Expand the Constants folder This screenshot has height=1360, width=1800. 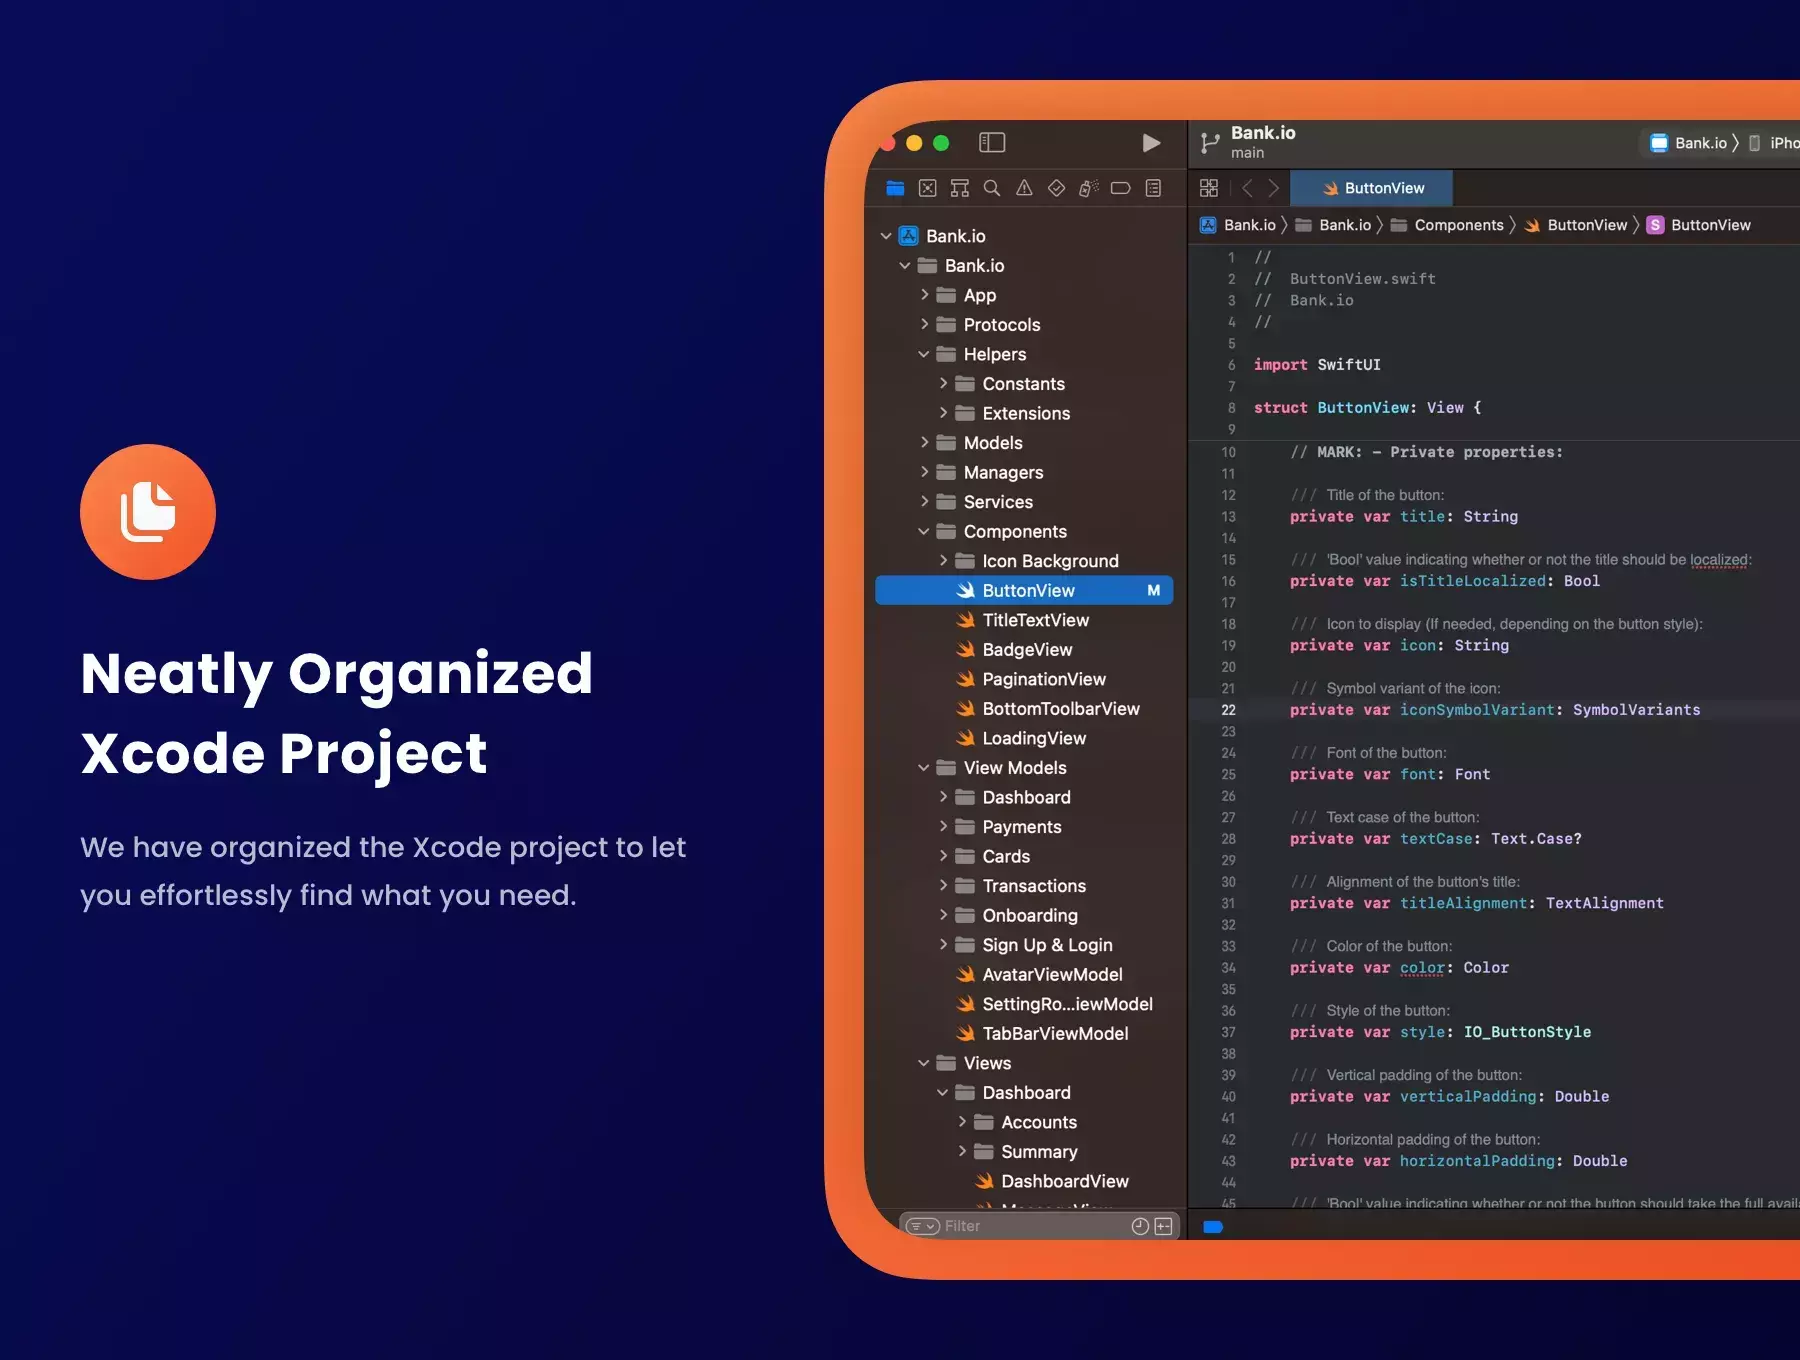943,384
